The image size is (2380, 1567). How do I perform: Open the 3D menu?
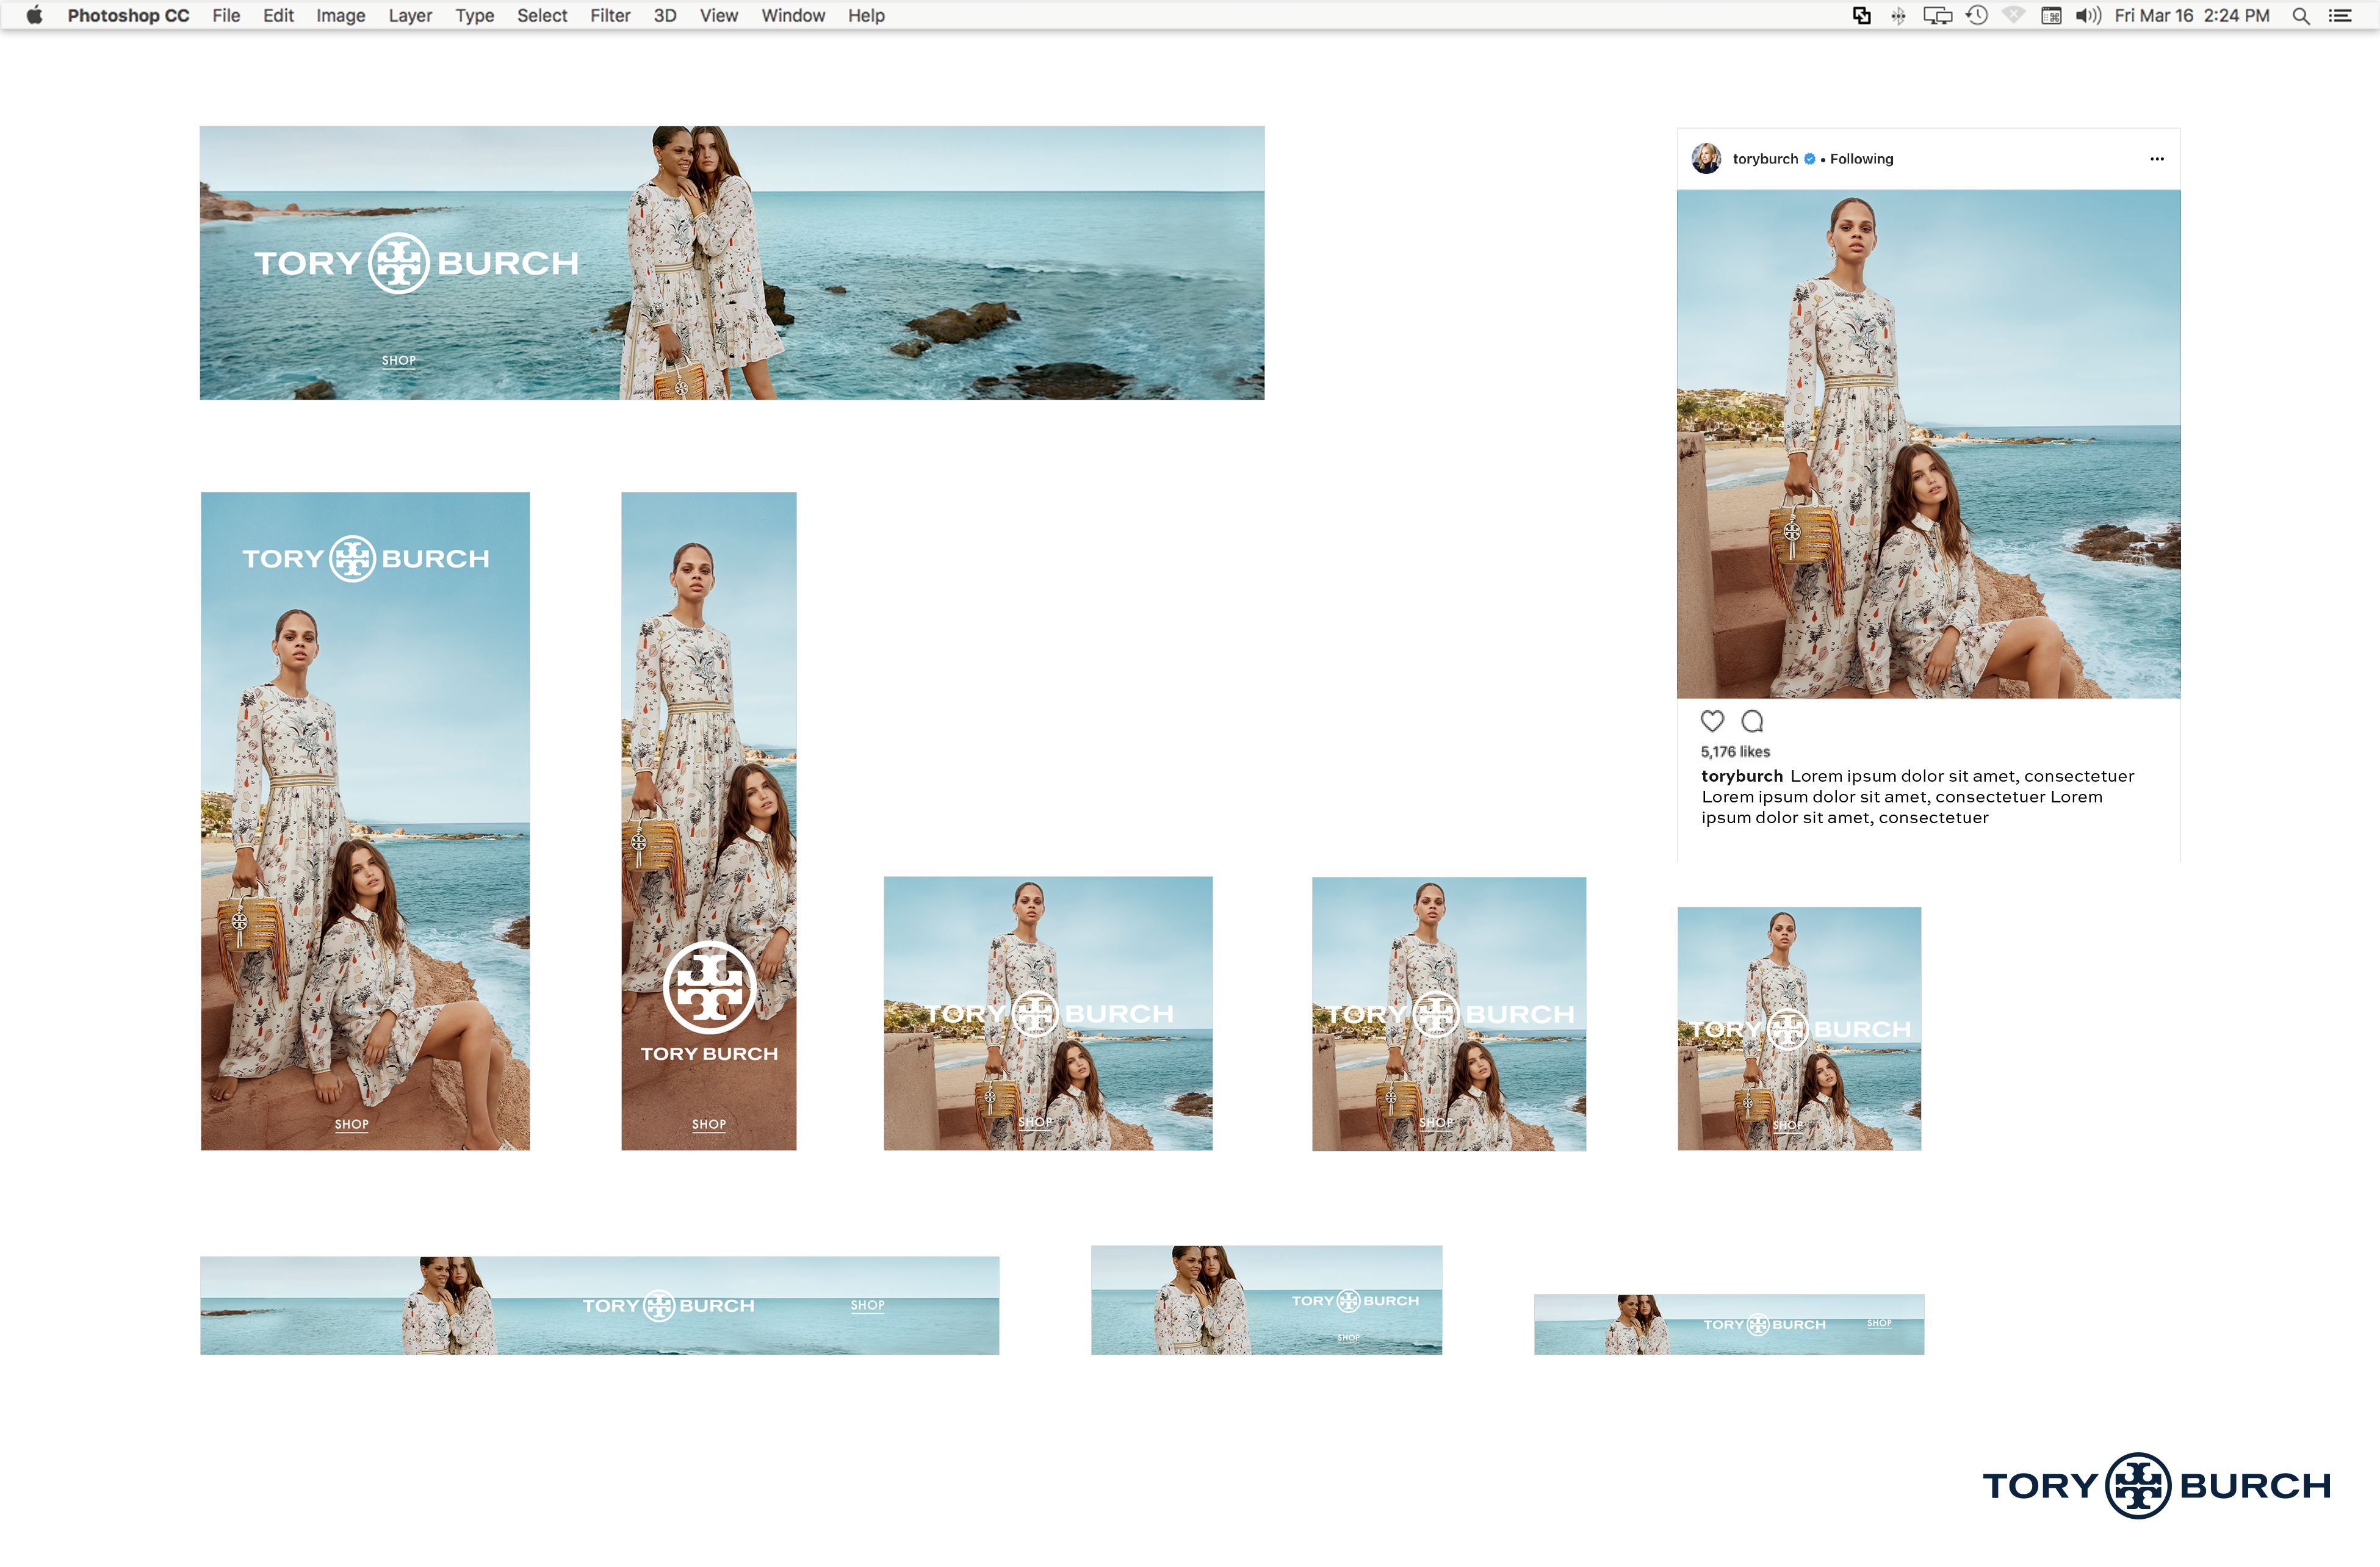(x=665, y=15)
